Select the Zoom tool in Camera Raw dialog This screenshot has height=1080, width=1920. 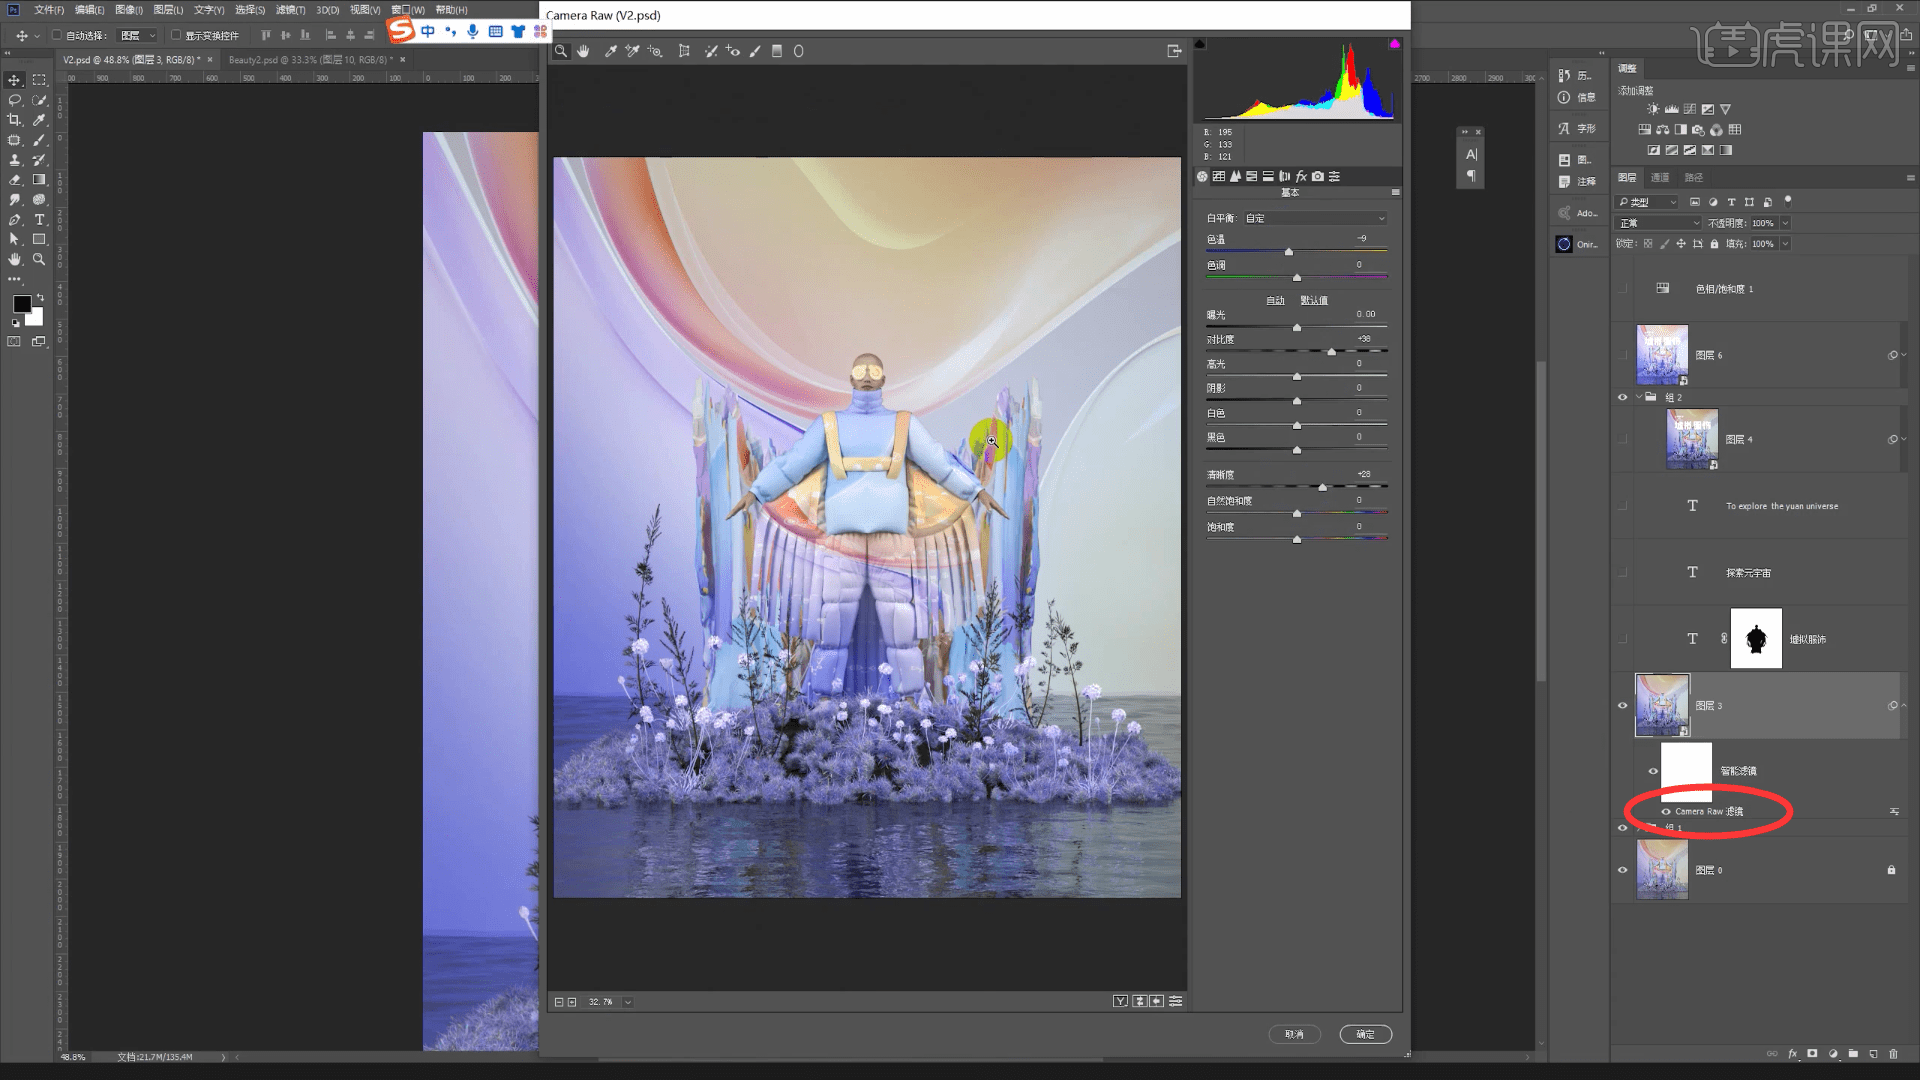[561, 51]
